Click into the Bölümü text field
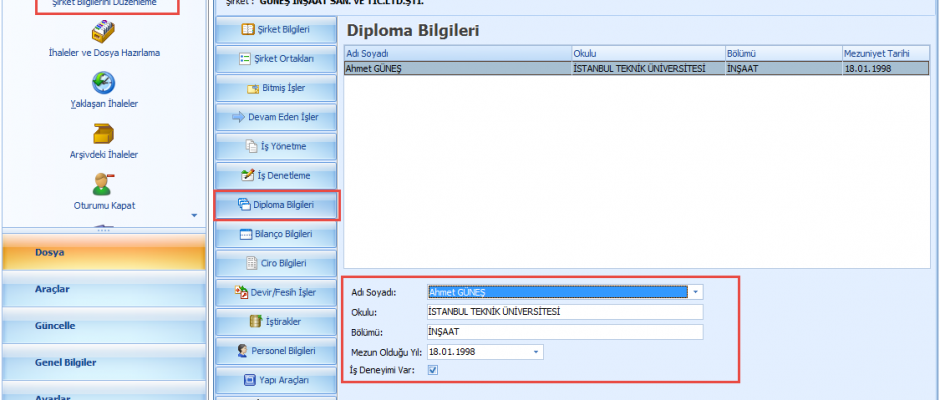This screenshot has height=400, width=940. click(x=564, y=332)
